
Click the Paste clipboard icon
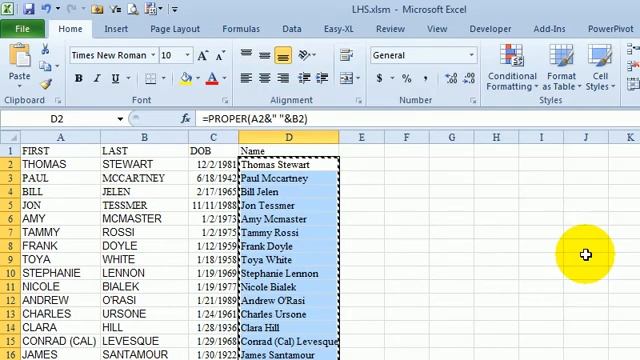pos(19,56)
